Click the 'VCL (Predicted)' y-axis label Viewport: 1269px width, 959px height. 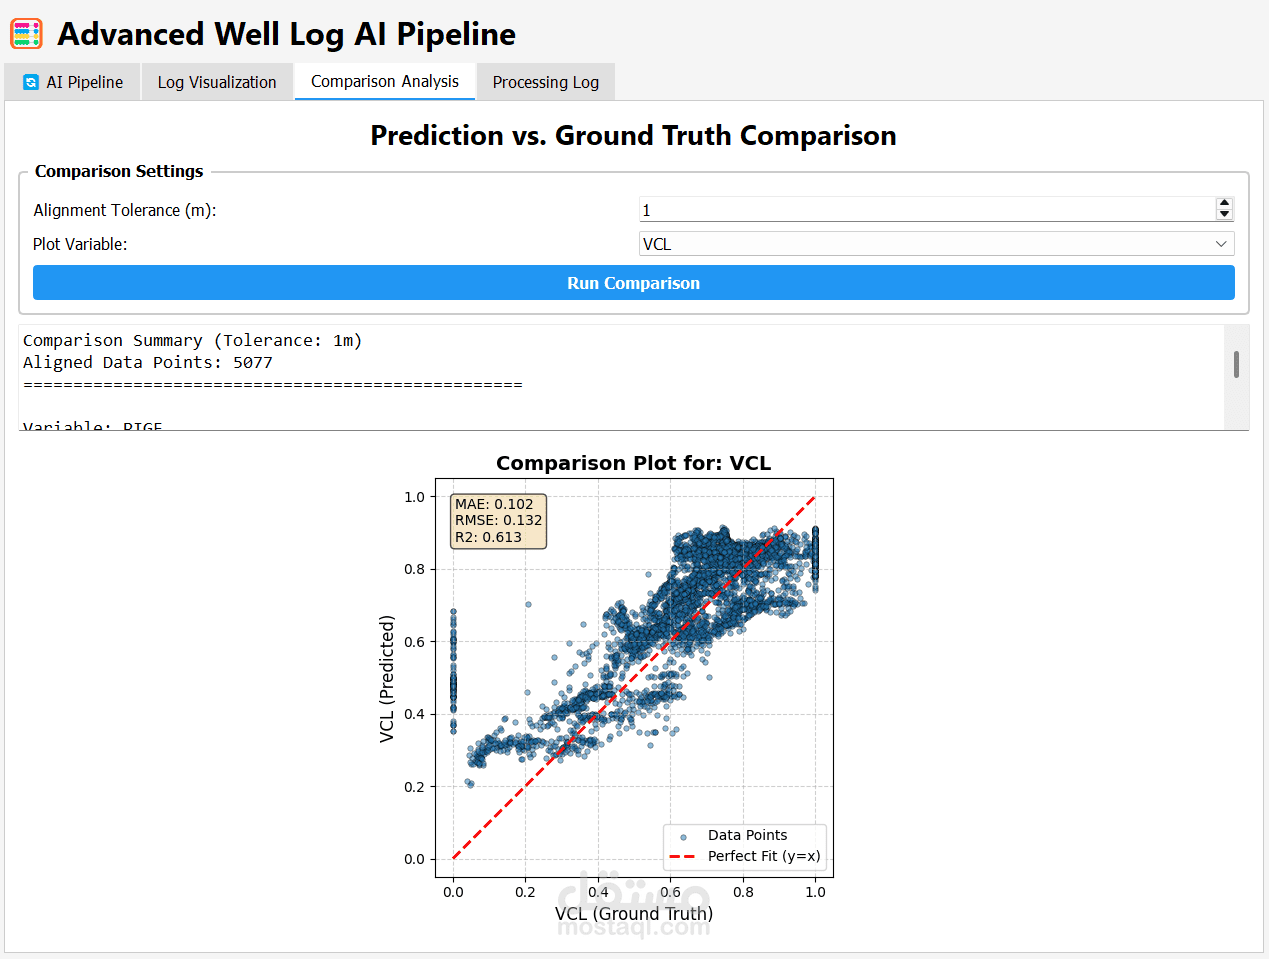387,679
